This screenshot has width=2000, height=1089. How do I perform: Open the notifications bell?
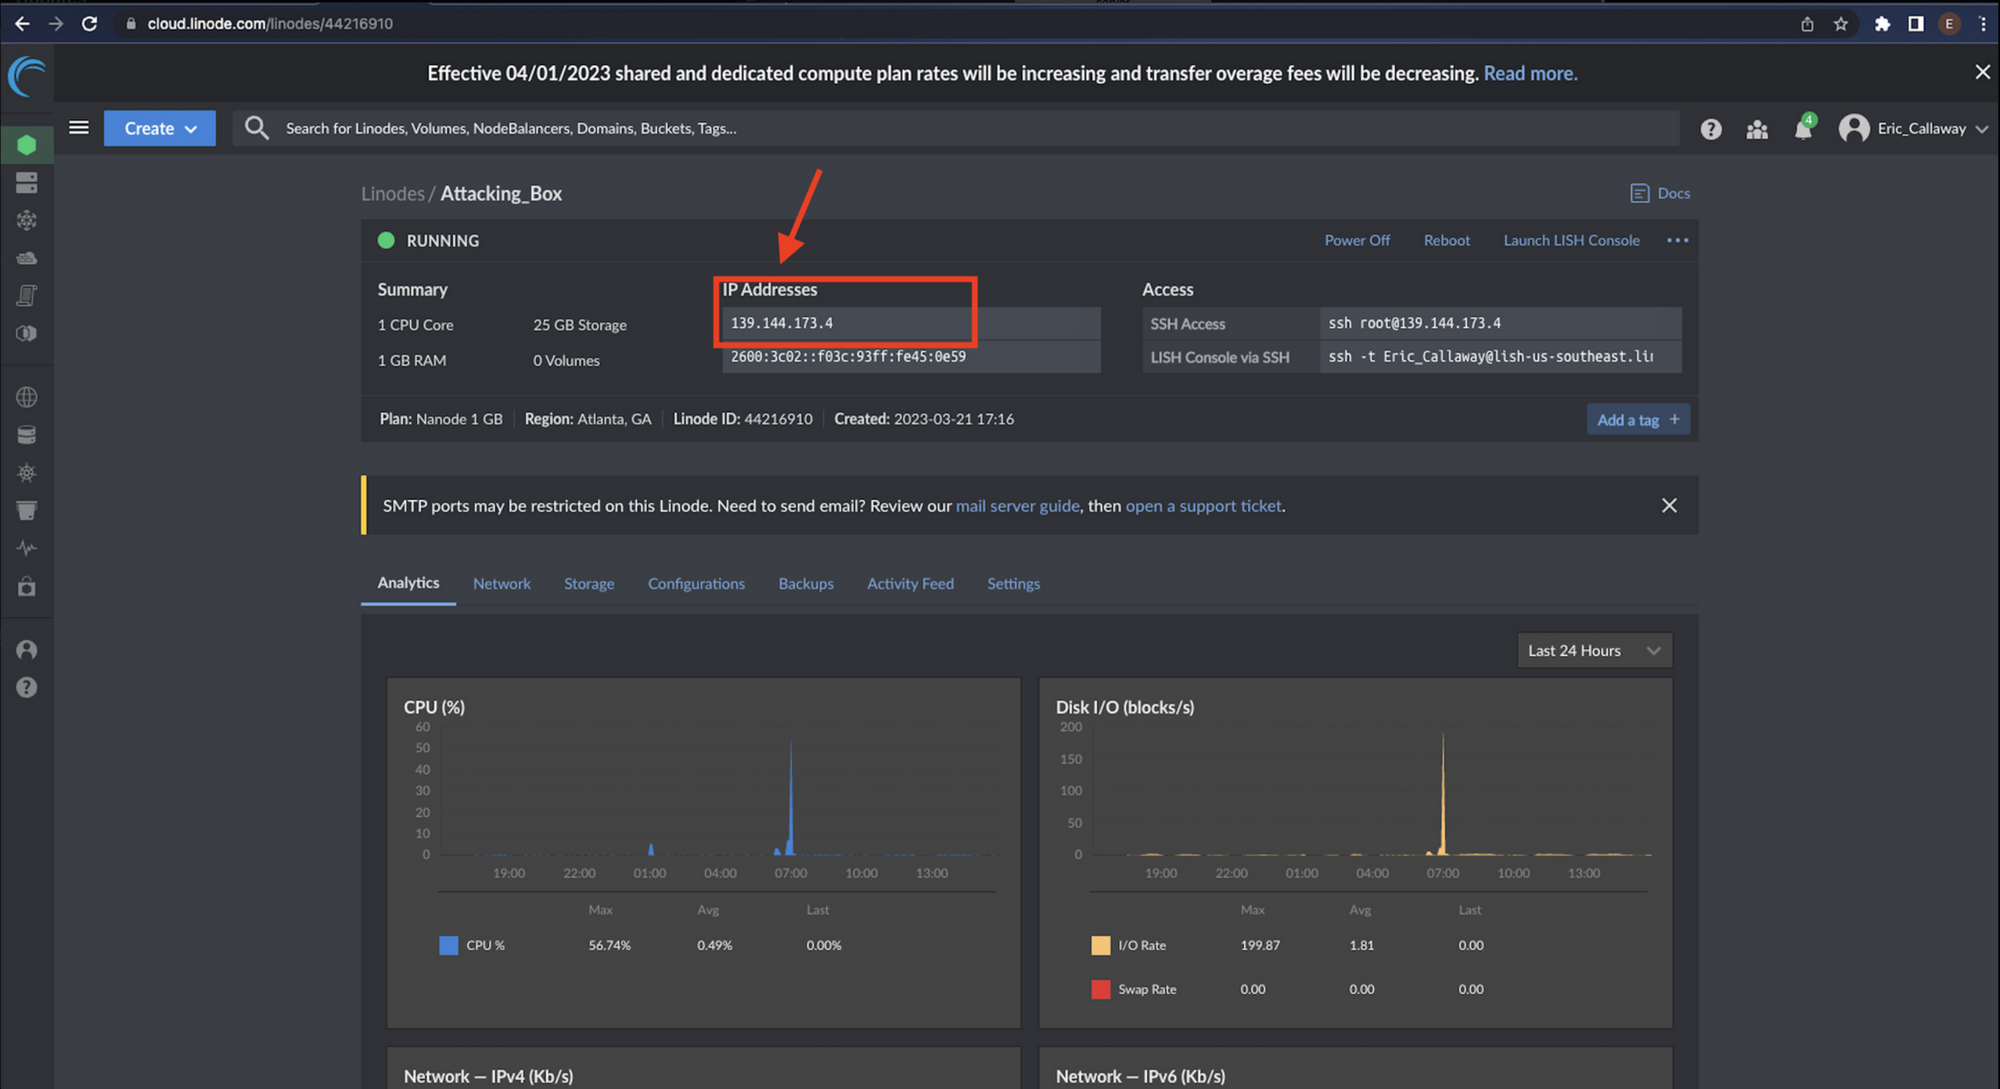coord(1802,129)
